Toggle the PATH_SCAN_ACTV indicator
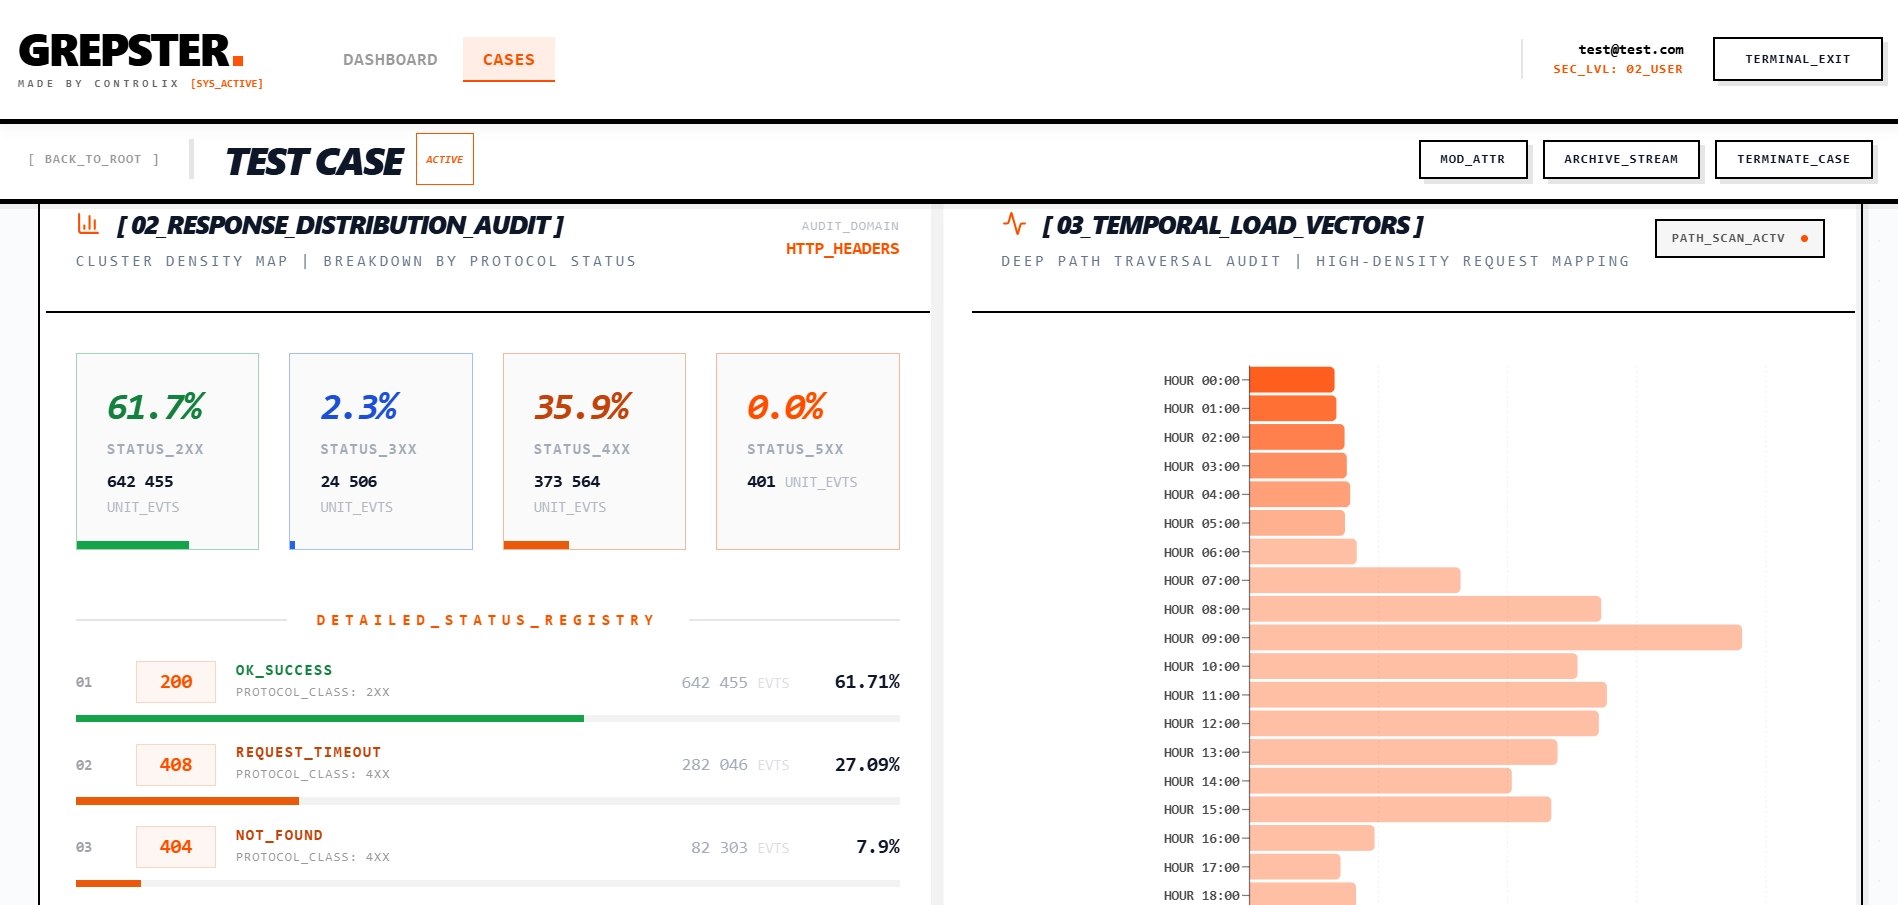The image size is (1898, 905). point(1739,238)
